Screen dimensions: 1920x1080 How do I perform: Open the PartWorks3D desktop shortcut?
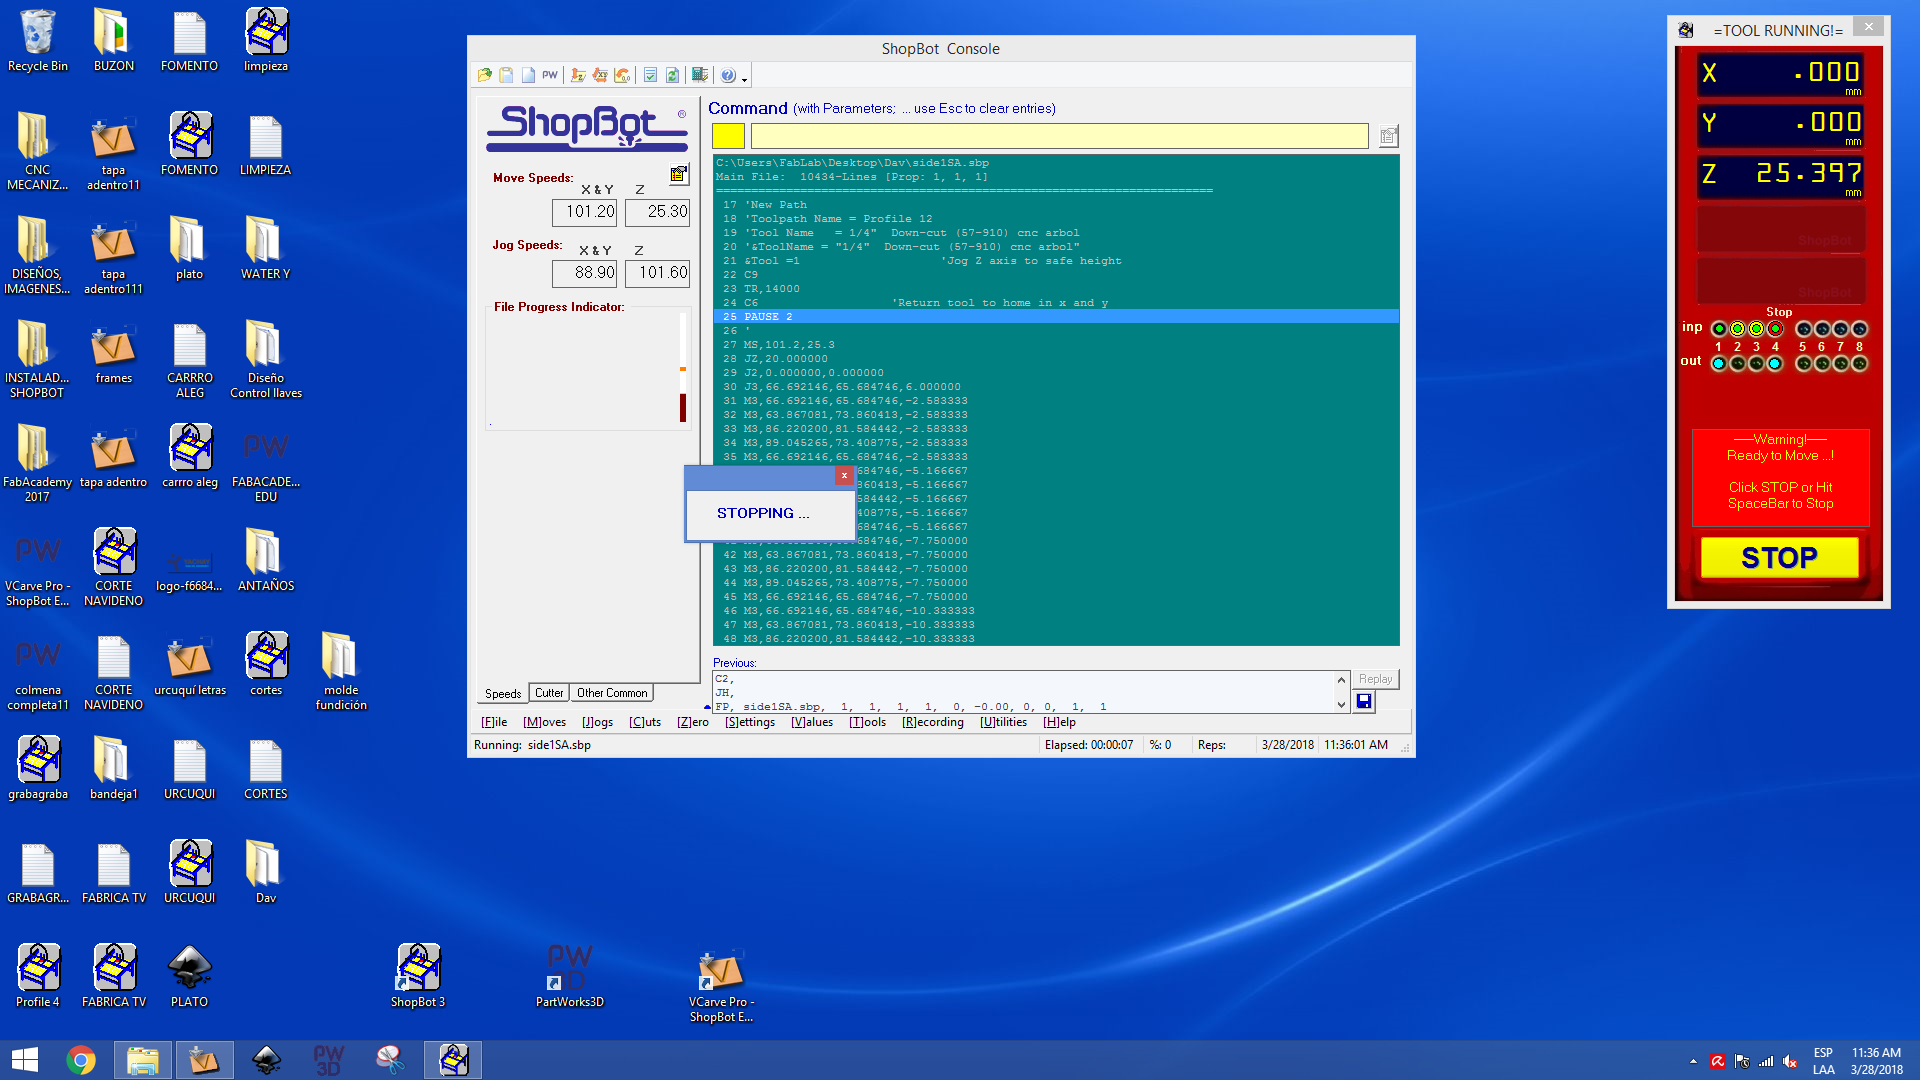point(569,976)
